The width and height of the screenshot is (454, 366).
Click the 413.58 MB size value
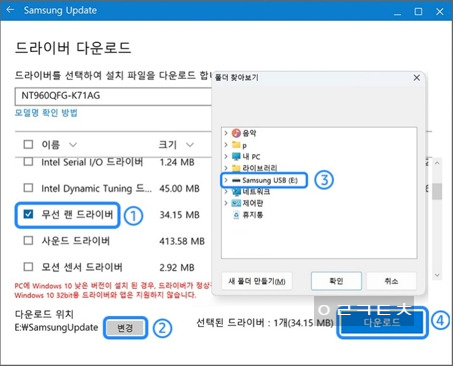coord(182,241)
